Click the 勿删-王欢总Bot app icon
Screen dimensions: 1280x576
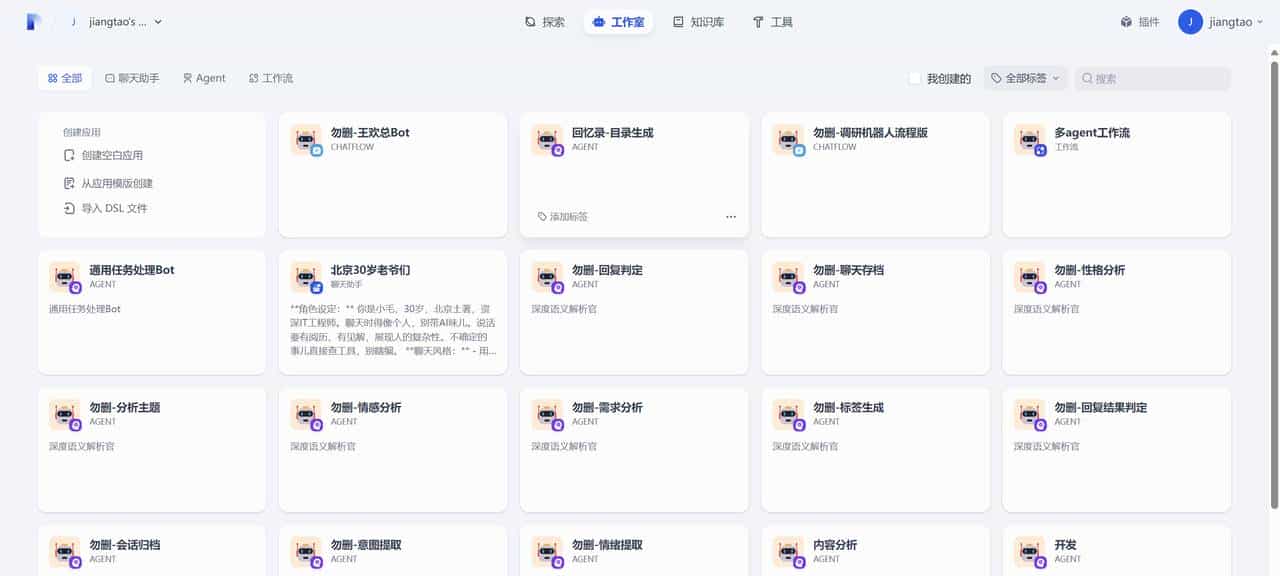tap(305, 139)
